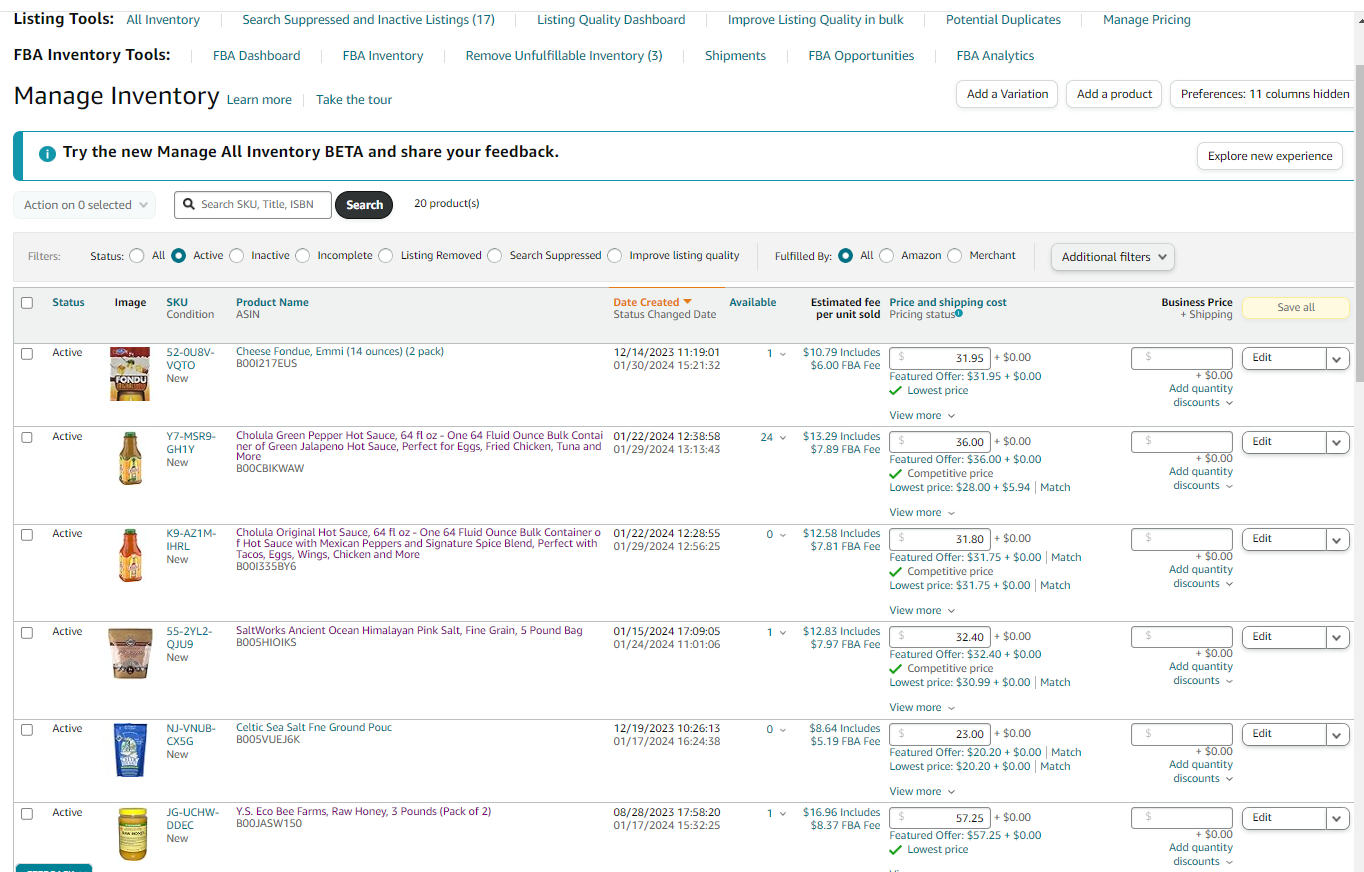Open the Edit dropdown arrow for Cheese Fondue
Viewport: 1364px width, 872px height.
(1338, 358)
